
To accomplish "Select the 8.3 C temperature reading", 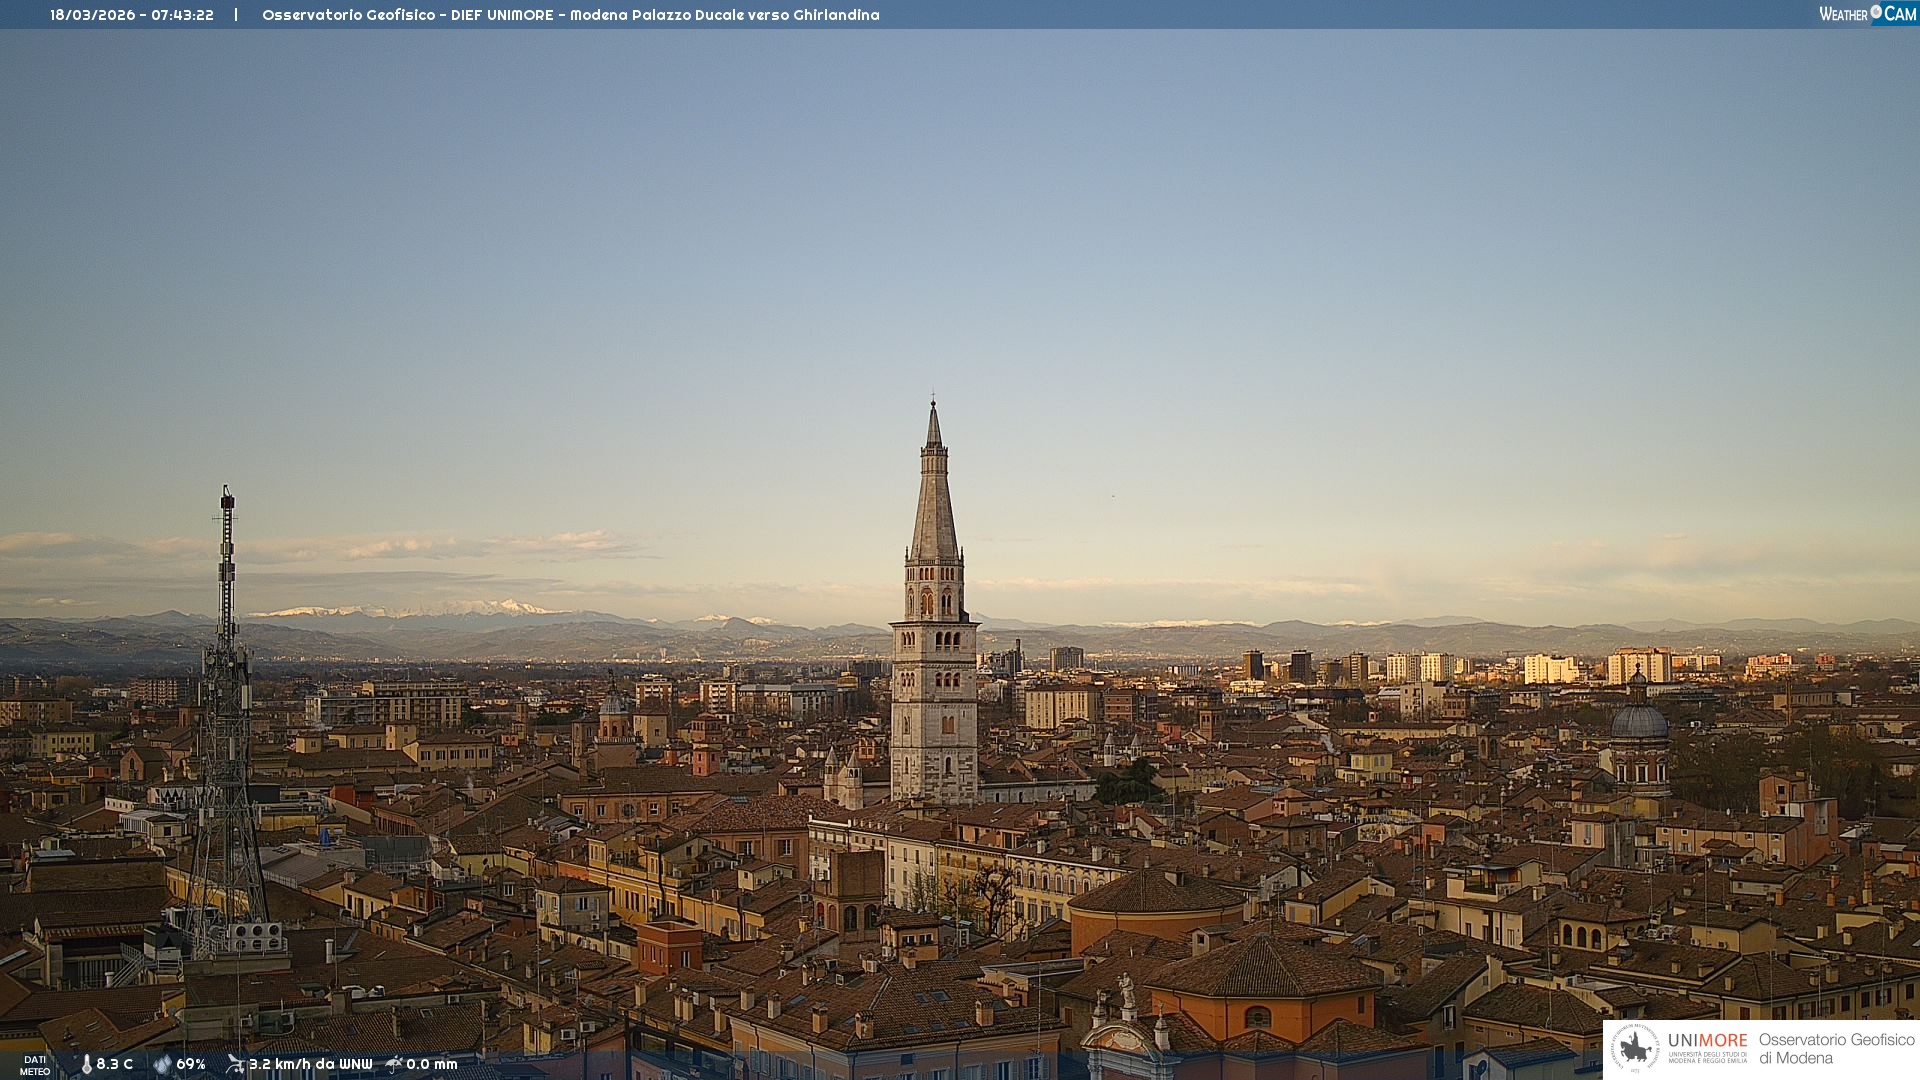I will (115, 1064).
